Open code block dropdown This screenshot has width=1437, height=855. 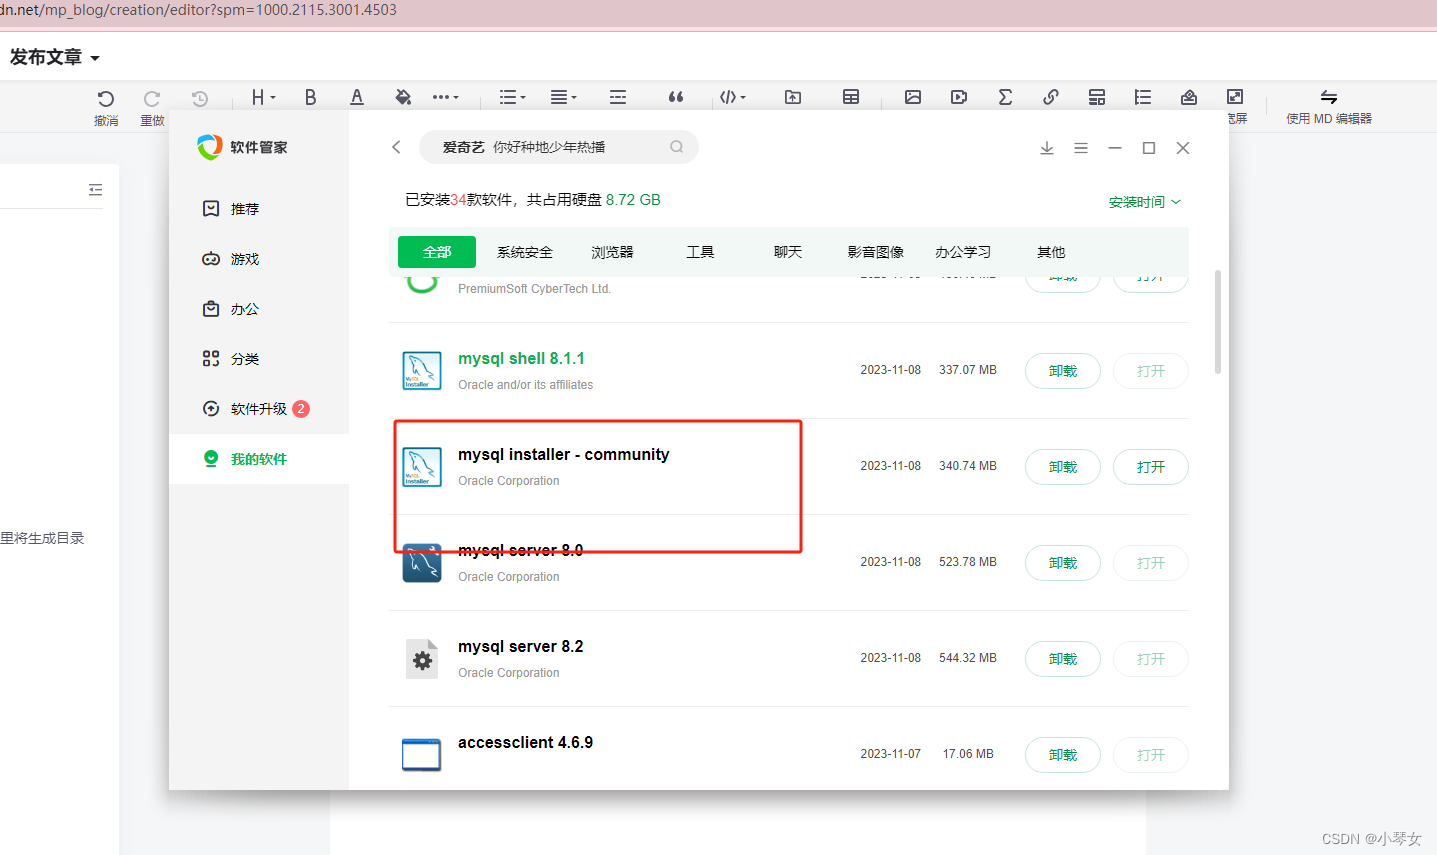732,97
